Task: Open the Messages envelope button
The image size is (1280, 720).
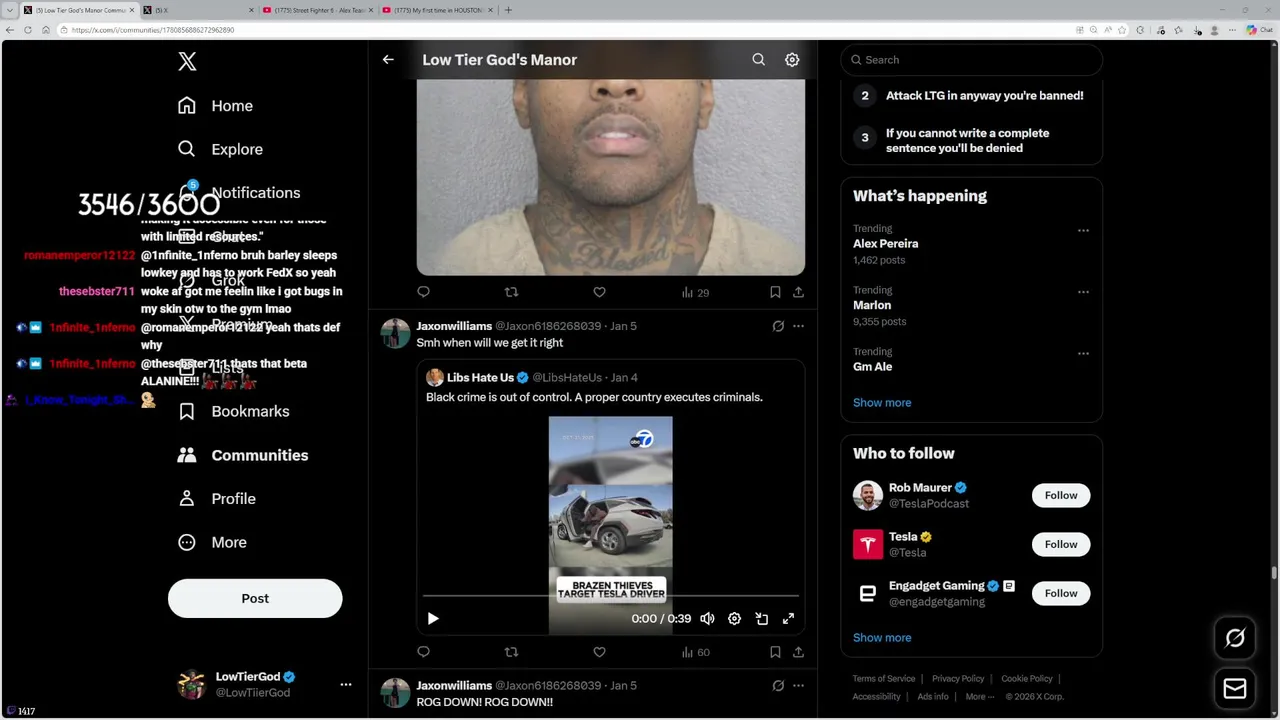Action: (x=1235, y=689)
